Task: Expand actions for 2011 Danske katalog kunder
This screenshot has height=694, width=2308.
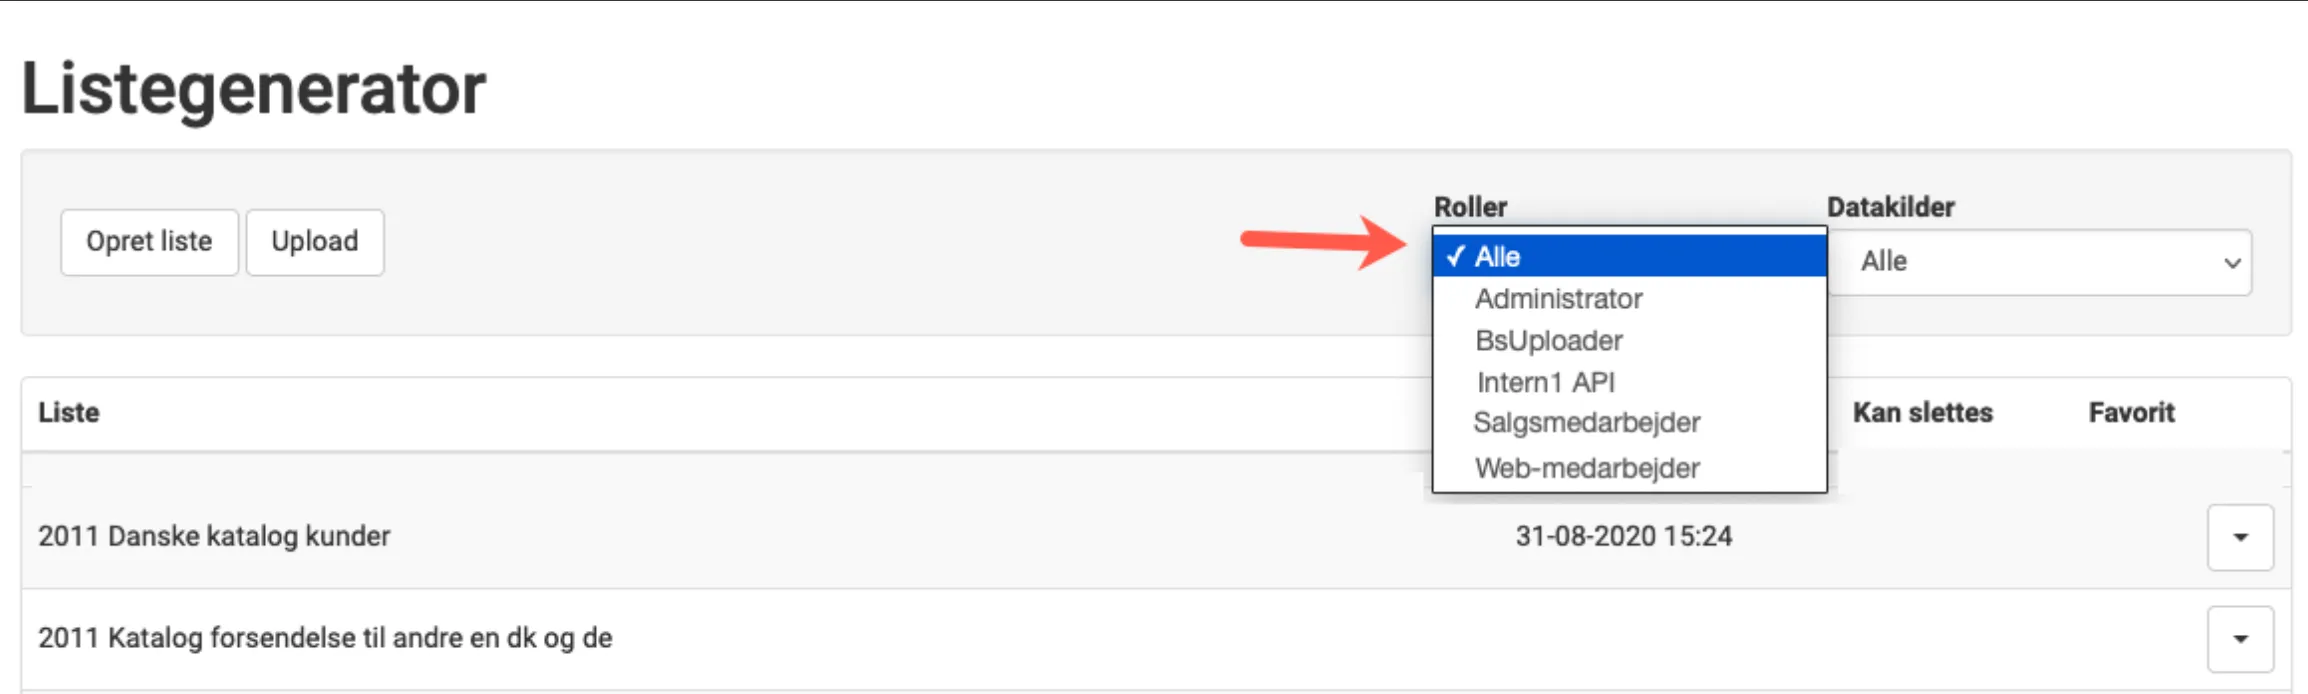Action: click(x=2240, y=537)
